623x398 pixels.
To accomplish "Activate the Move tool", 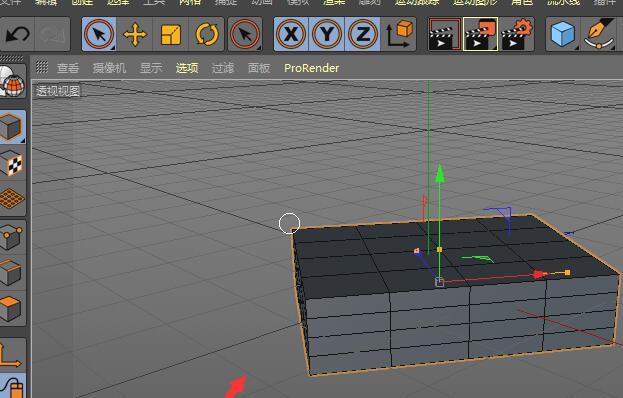I will pos(135,34).
